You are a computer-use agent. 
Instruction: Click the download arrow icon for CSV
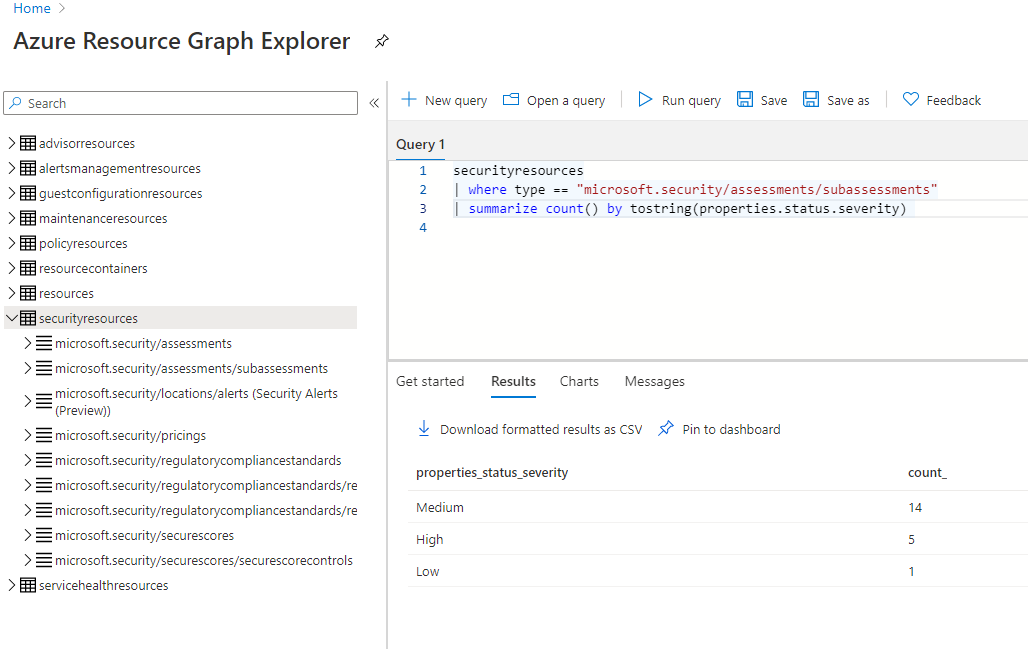tap(424, 429)
